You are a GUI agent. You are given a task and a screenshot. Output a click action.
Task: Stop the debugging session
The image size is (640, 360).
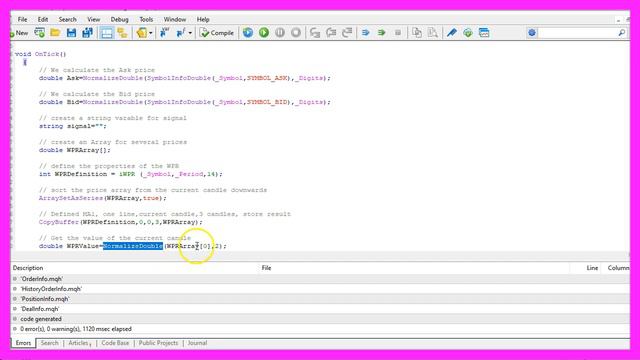coord(296,33)
